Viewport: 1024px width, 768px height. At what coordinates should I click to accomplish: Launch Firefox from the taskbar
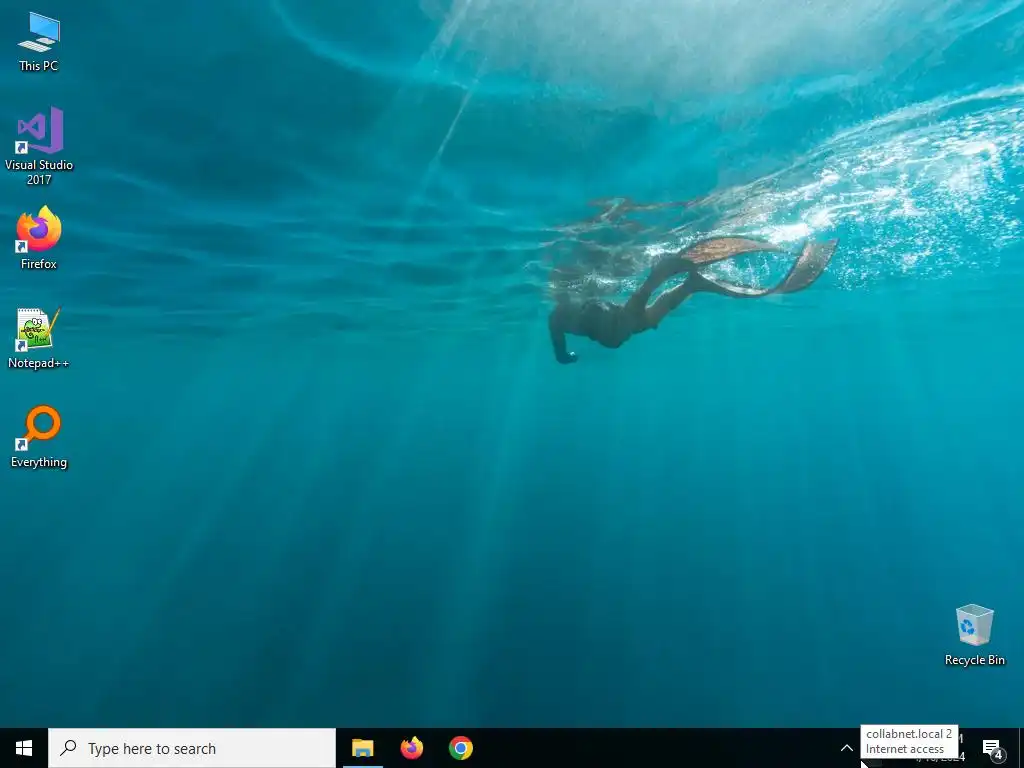pos(412,748)
